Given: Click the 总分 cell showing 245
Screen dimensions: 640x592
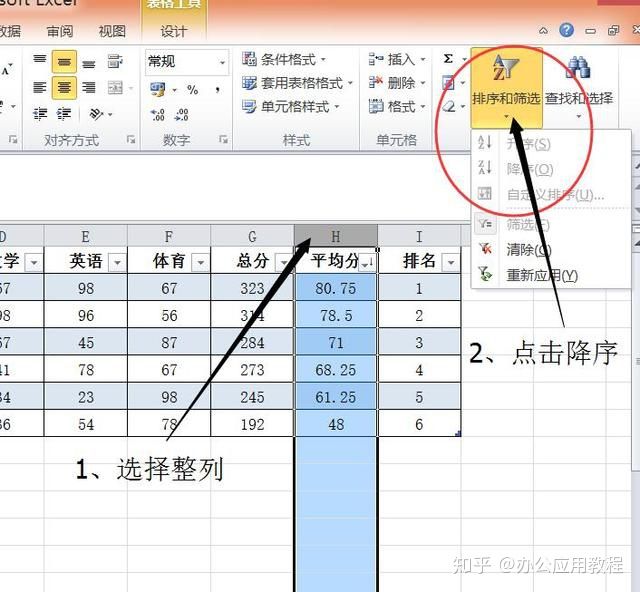Looking at the screenshot, I should coord(252,397).
